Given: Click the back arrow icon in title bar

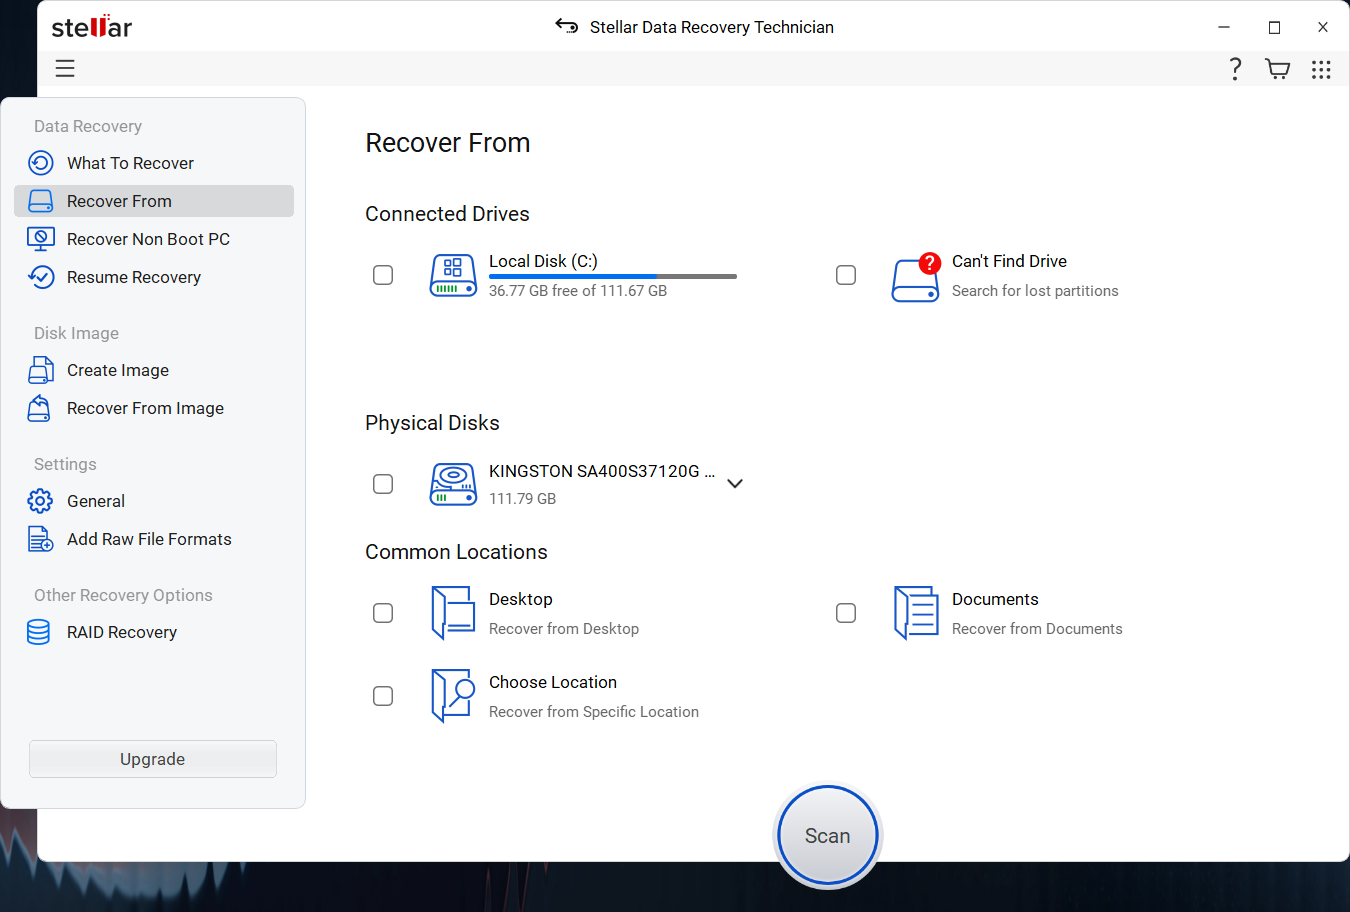Looking at the screenshot, I should (x=567, y=26).
